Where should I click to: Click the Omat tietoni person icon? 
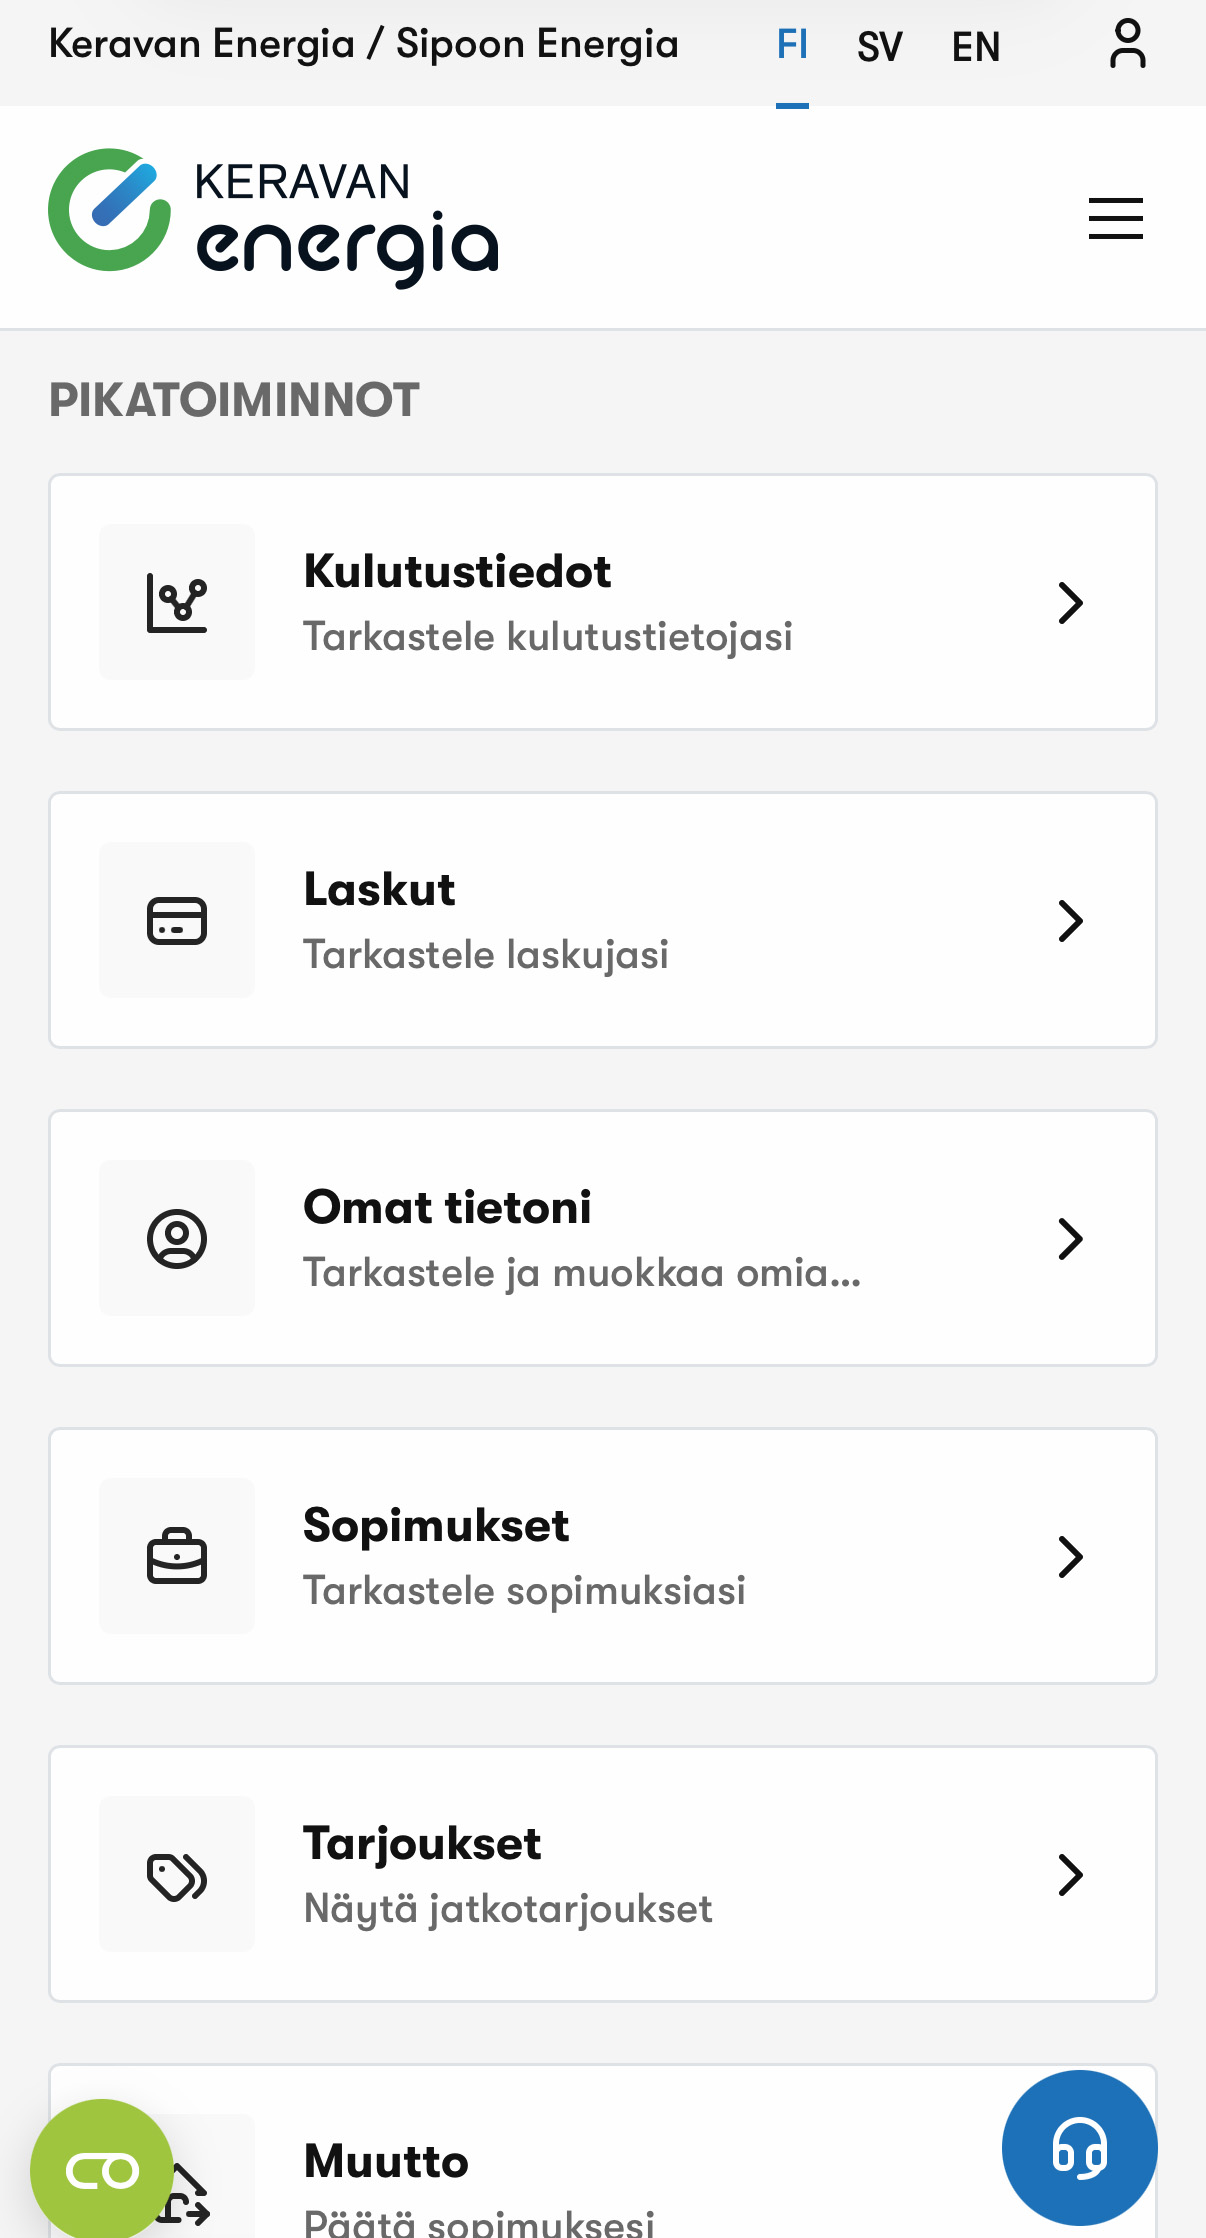(x=177, y=1238)
